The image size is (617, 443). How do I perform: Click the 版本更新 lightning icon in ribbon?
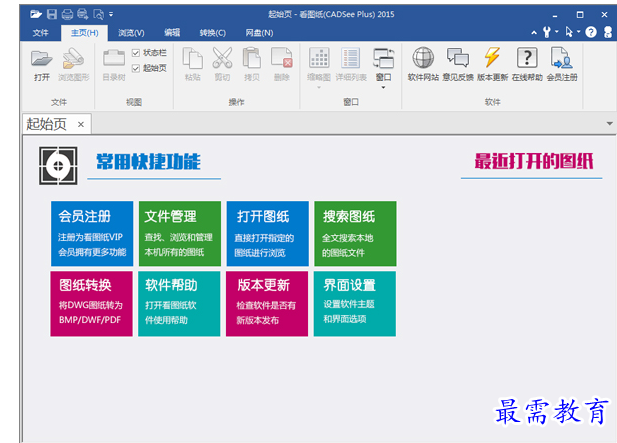tap(492, 57)
